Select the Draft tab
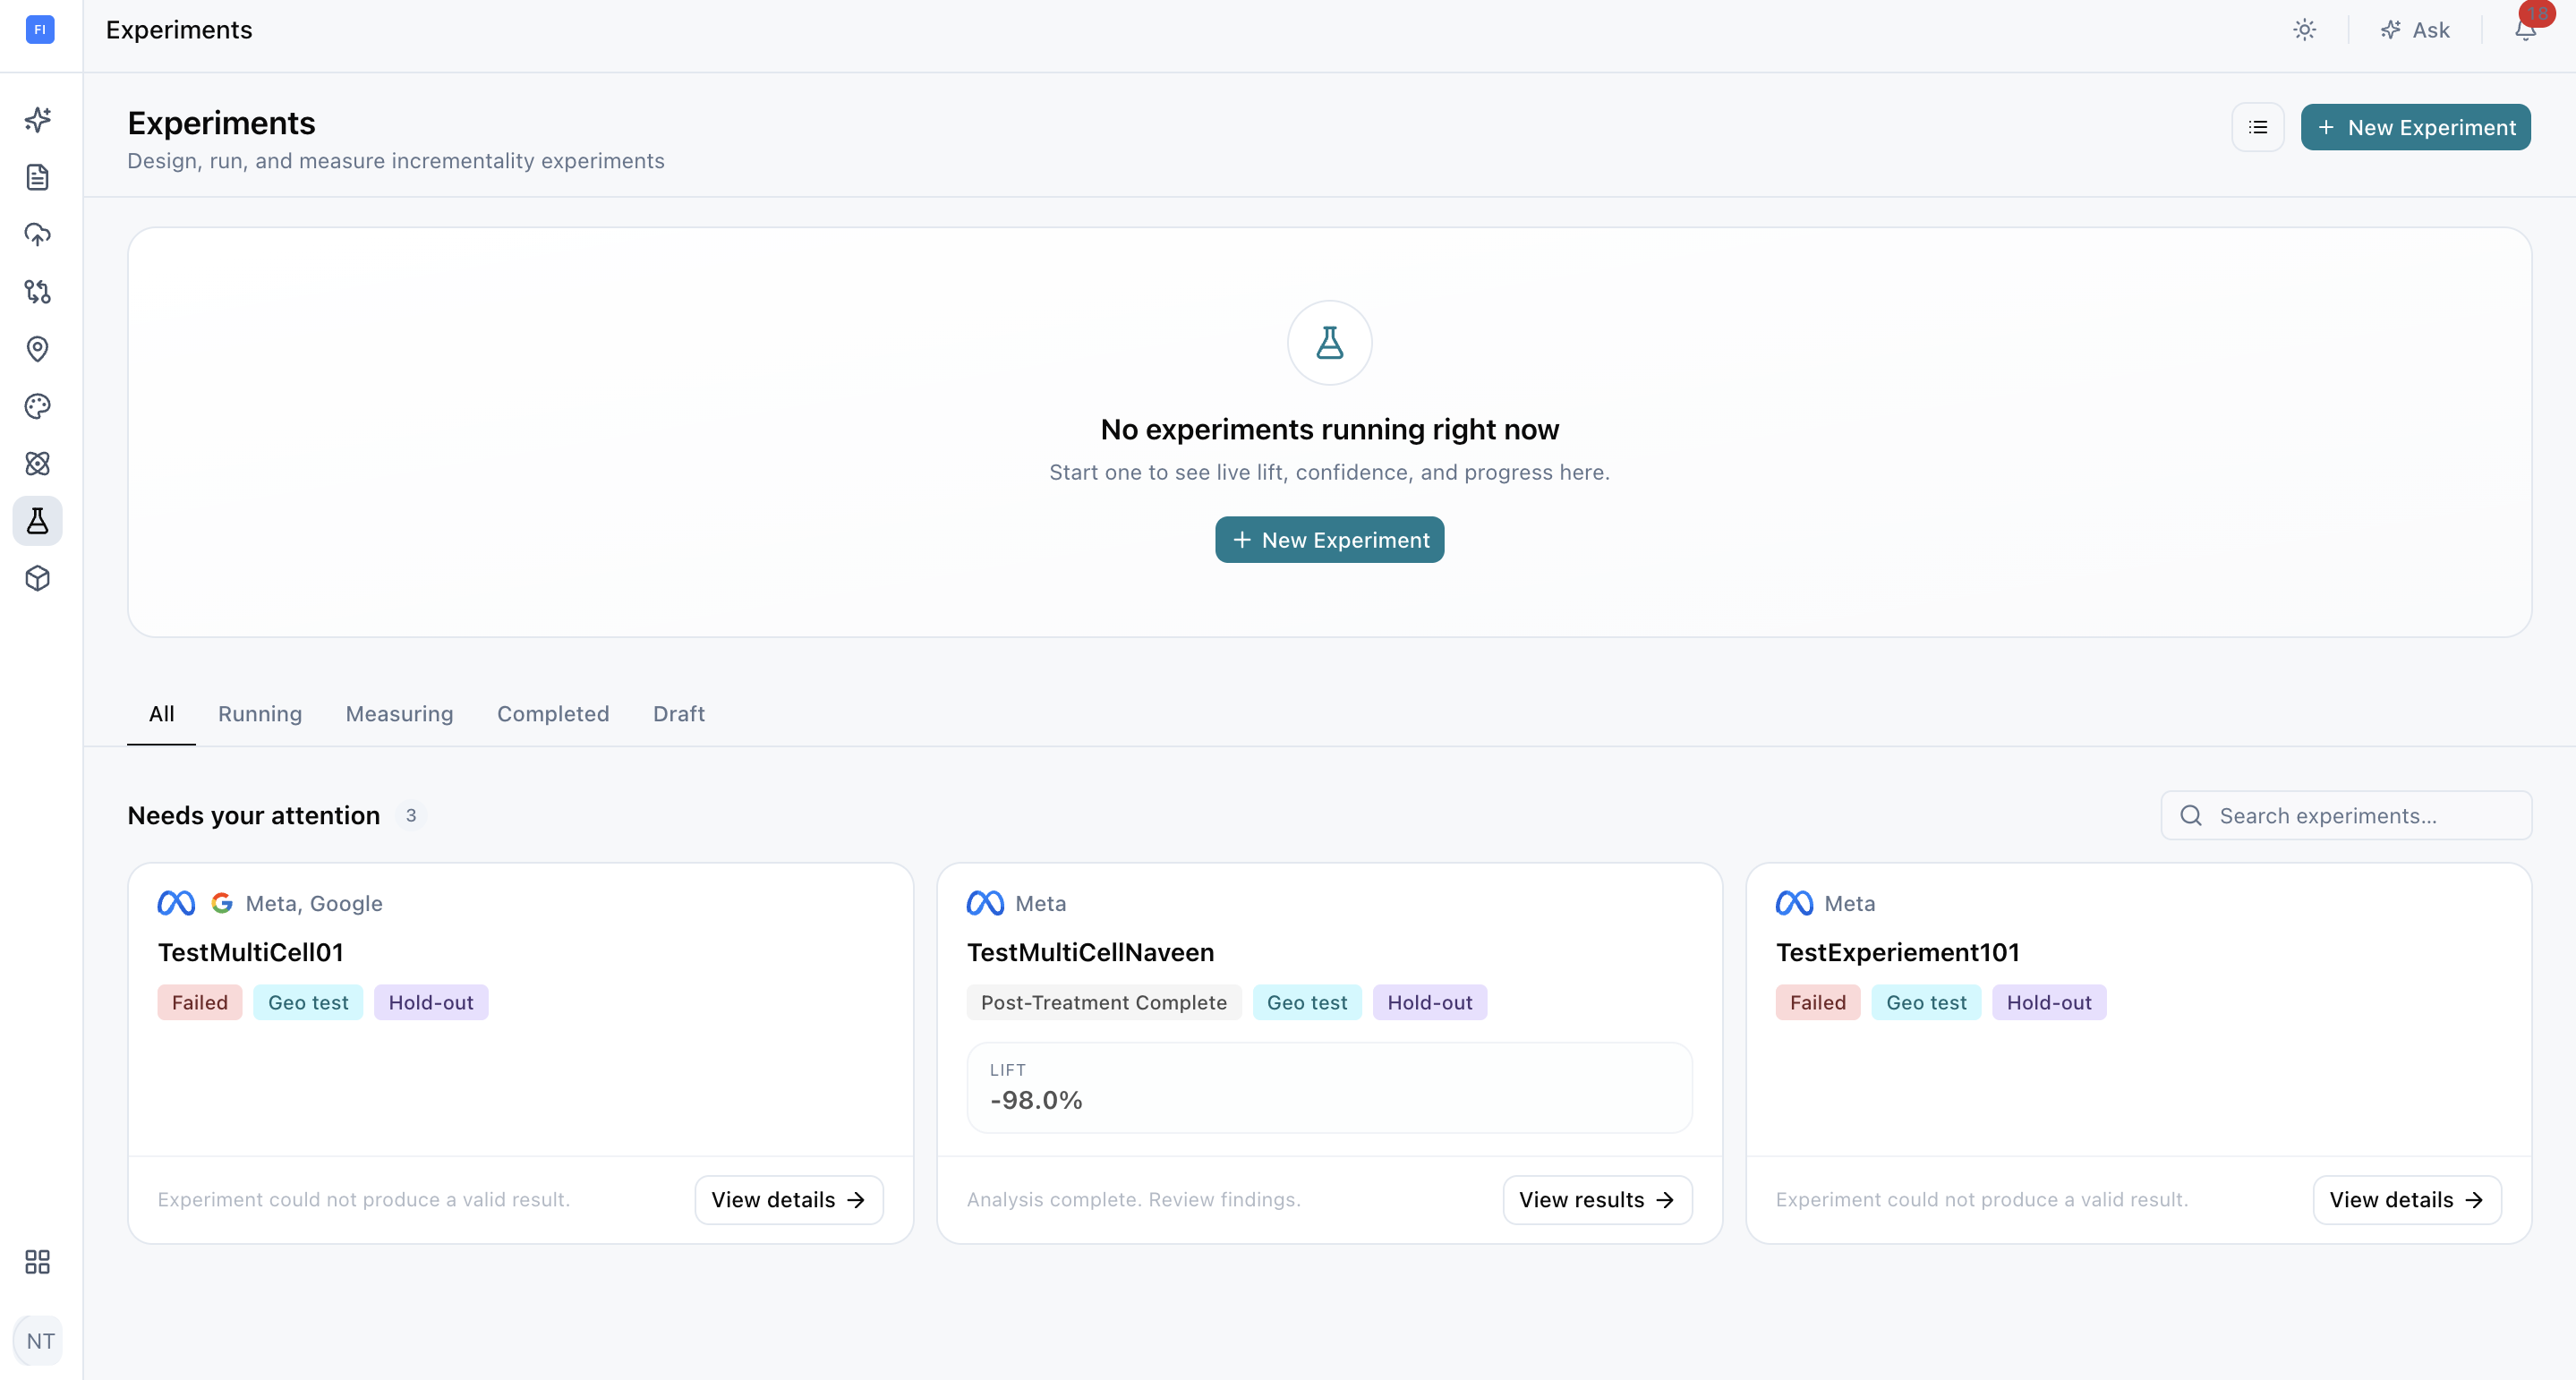Screen dimensions: 2576x1380 (679, 714)
